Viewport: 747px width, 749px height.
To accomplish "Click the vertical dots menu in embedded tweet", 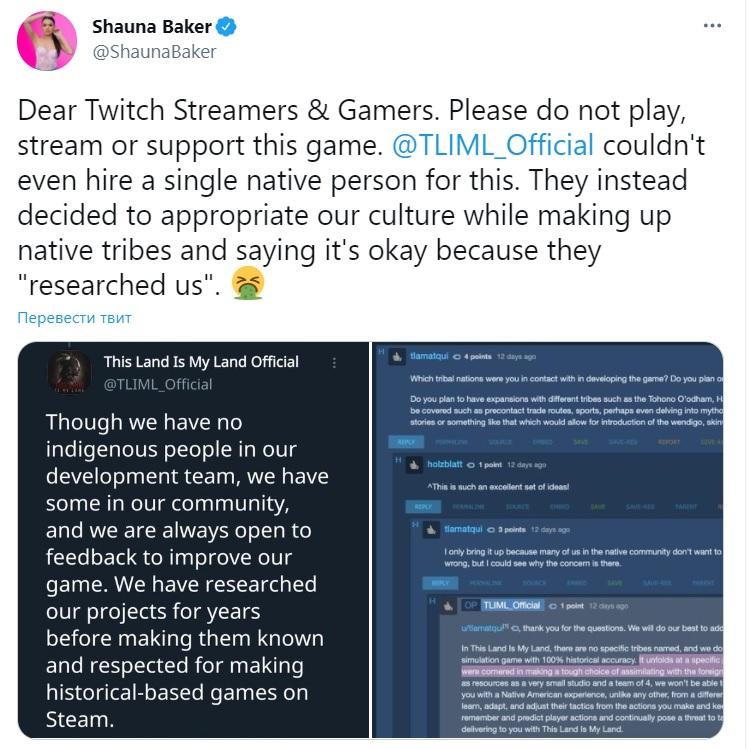I will pos(334,363).
